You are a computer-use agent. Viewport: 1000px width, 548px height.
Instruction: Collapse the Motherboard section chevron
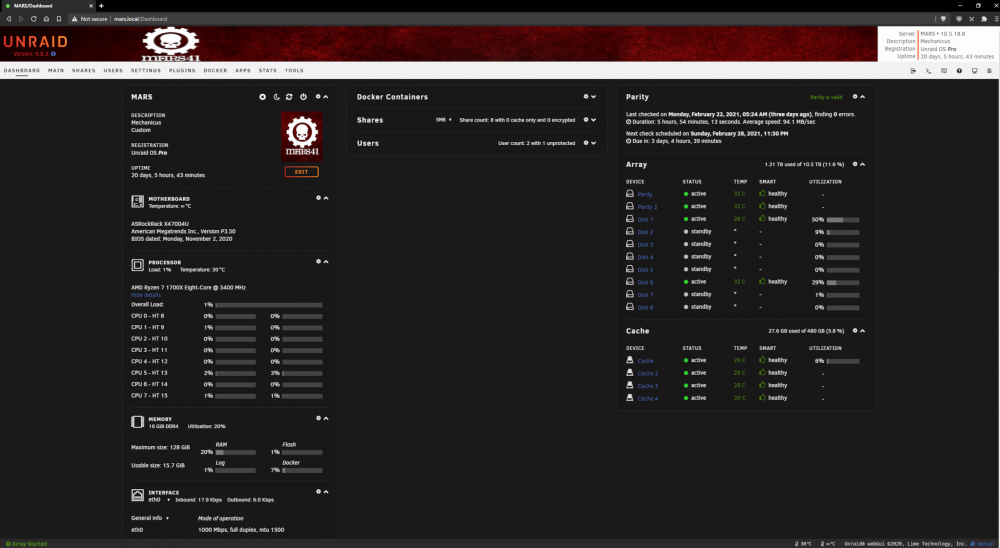tap(326, 198)
